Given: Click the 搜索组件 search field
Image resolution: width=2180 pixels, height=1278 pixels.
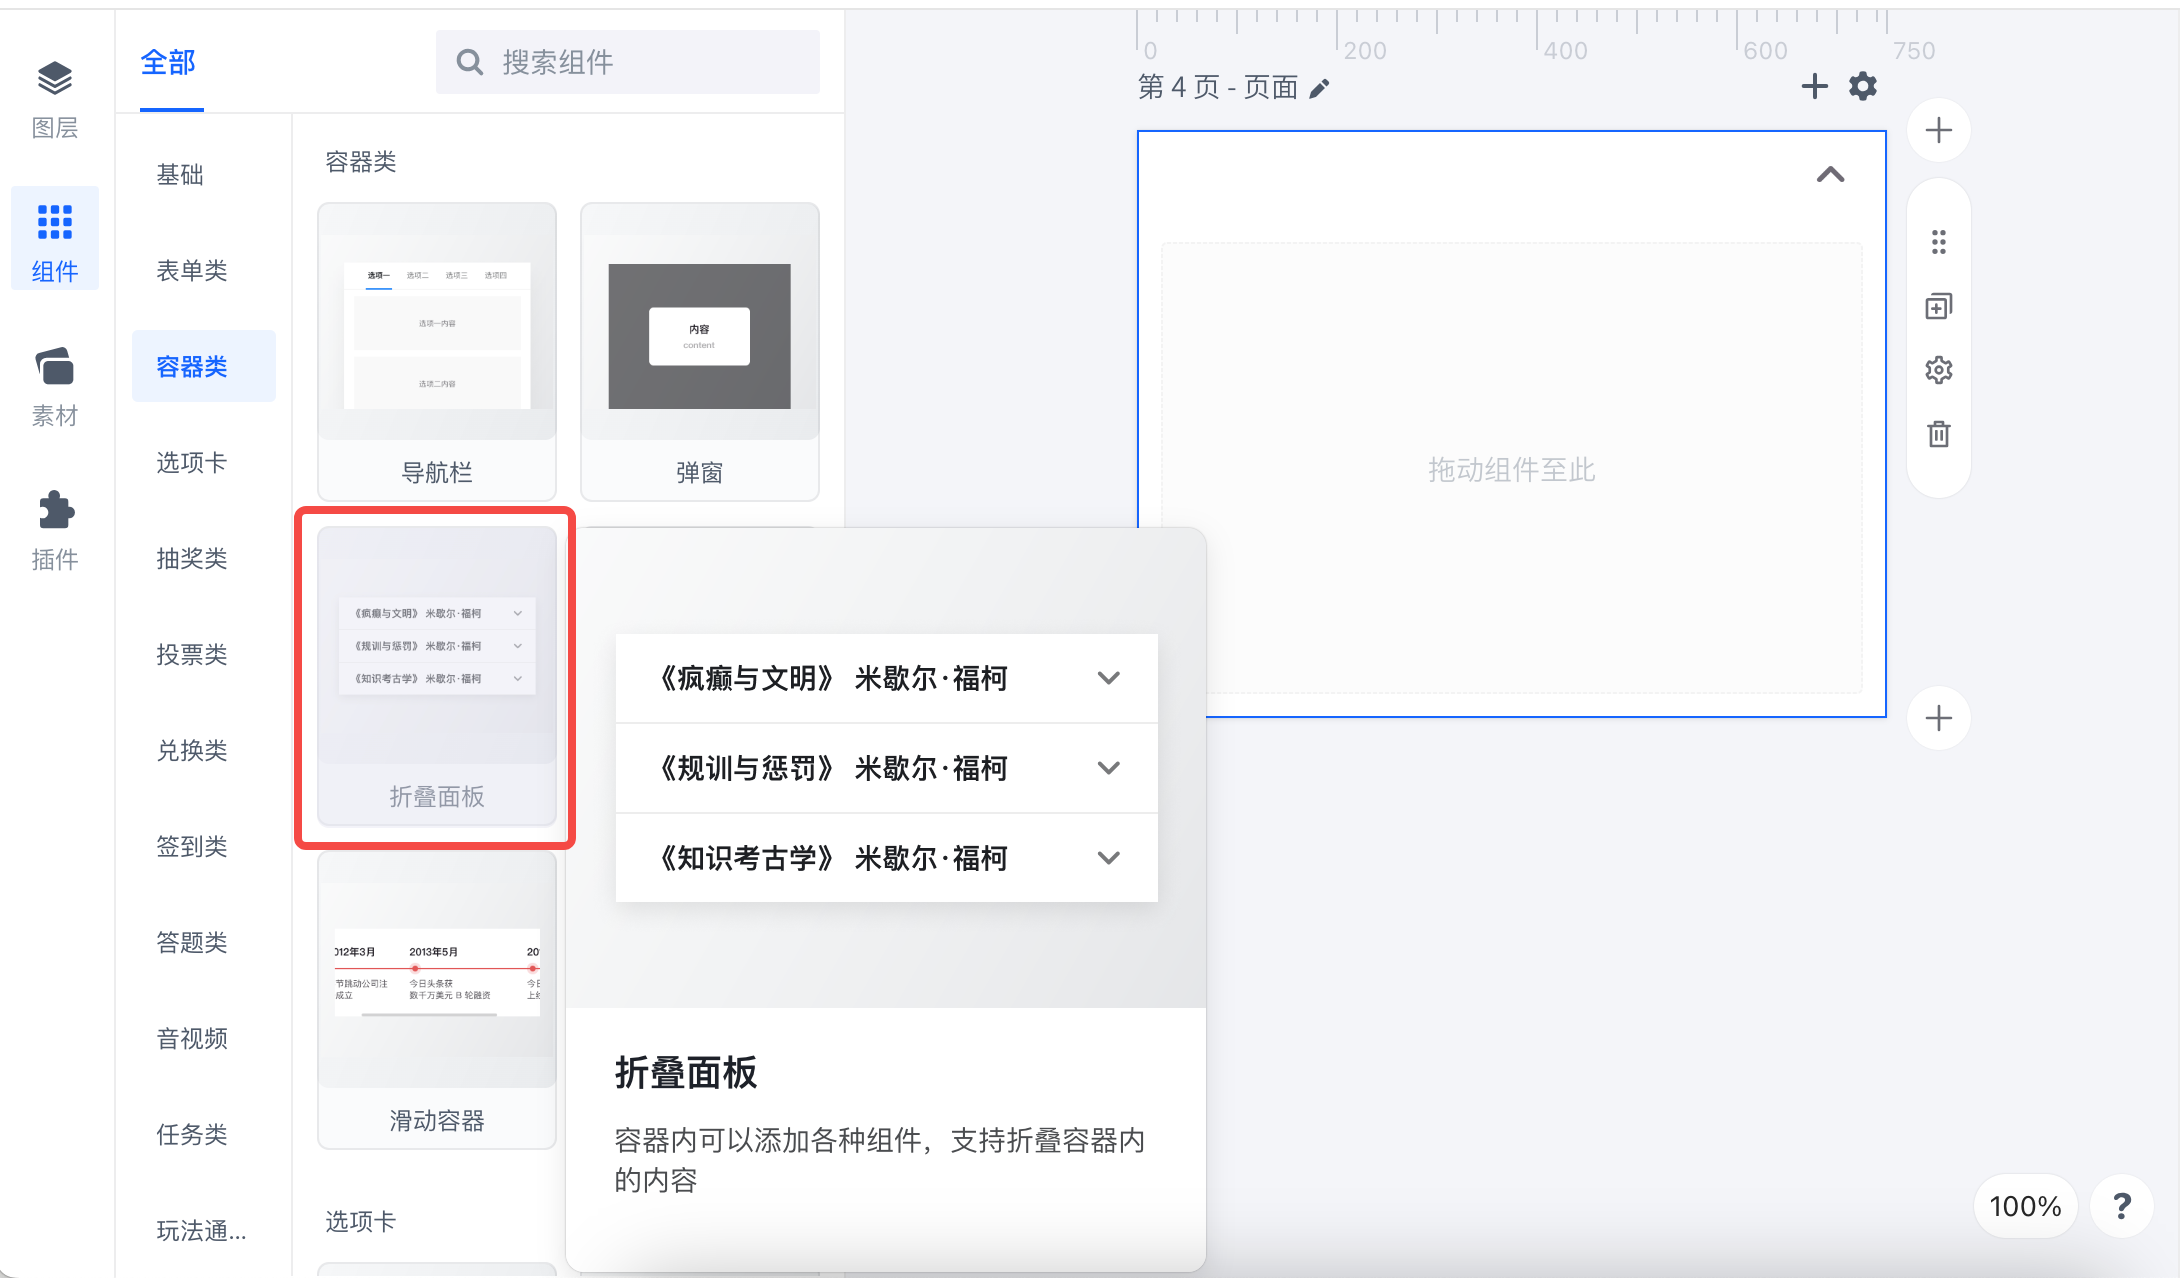Looking at the screenshot, I should click(x=628, y=62).
